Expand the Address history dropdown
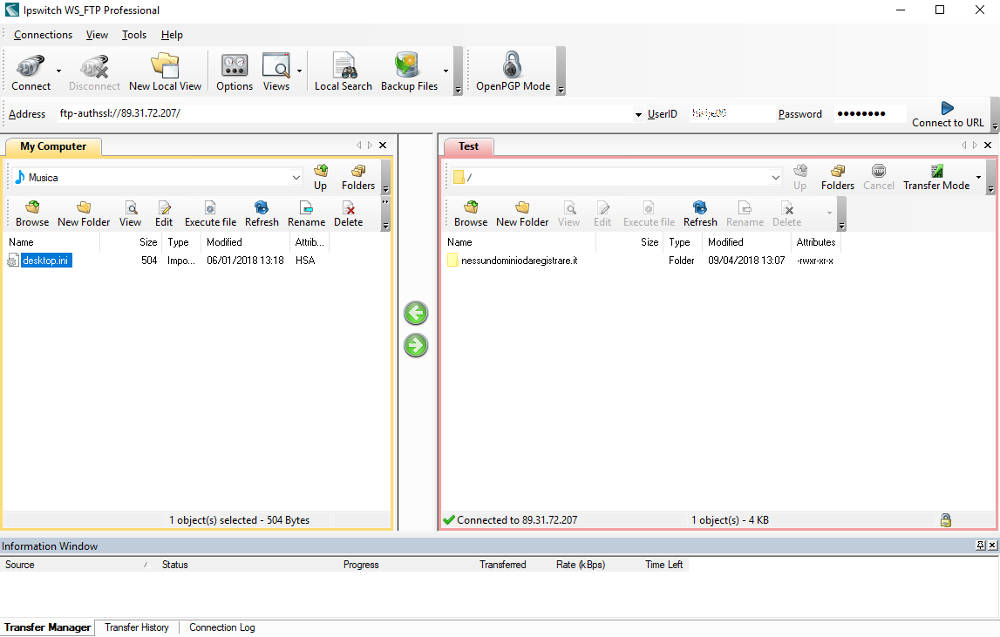 (x=638, y=115)
